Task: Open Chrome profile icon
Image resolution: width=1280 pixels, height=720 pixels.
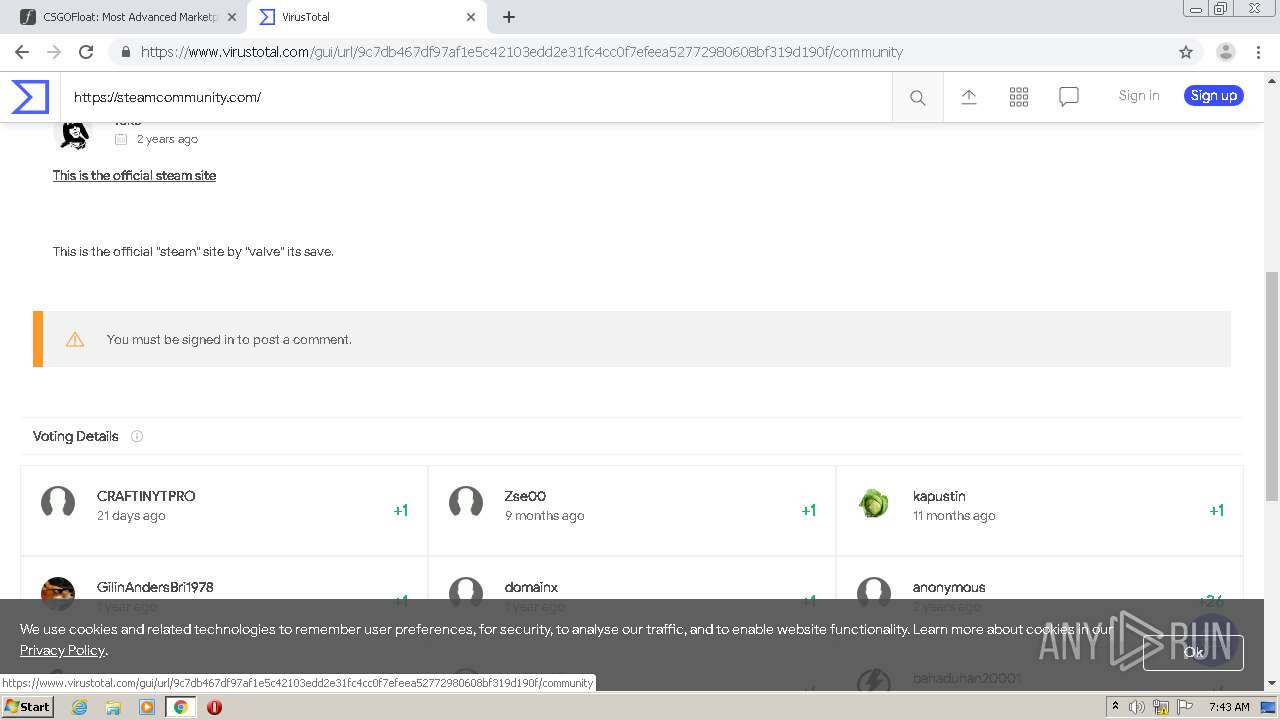Action: [1225, 52]
